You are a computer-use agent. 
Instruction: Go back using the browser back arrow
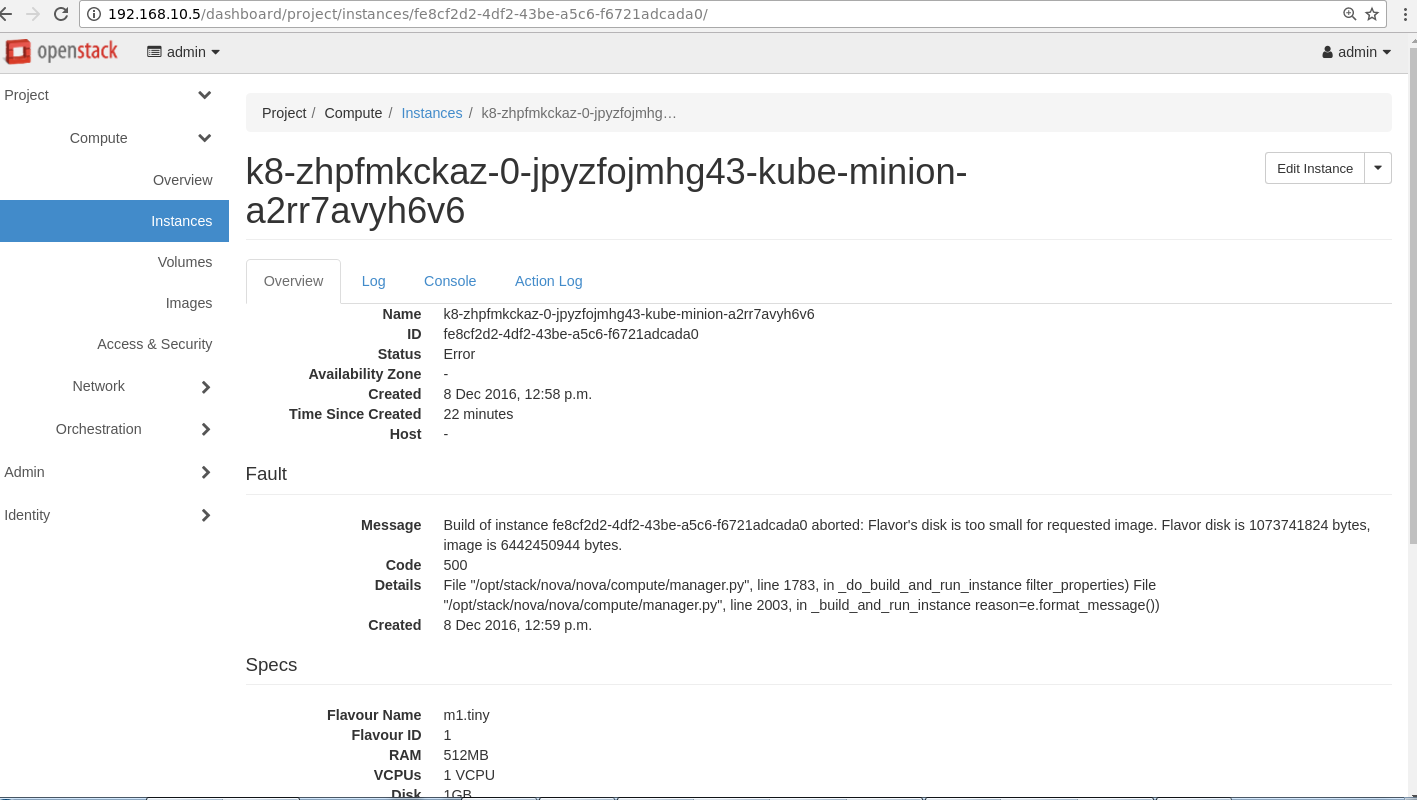click(x=6, y=14)
